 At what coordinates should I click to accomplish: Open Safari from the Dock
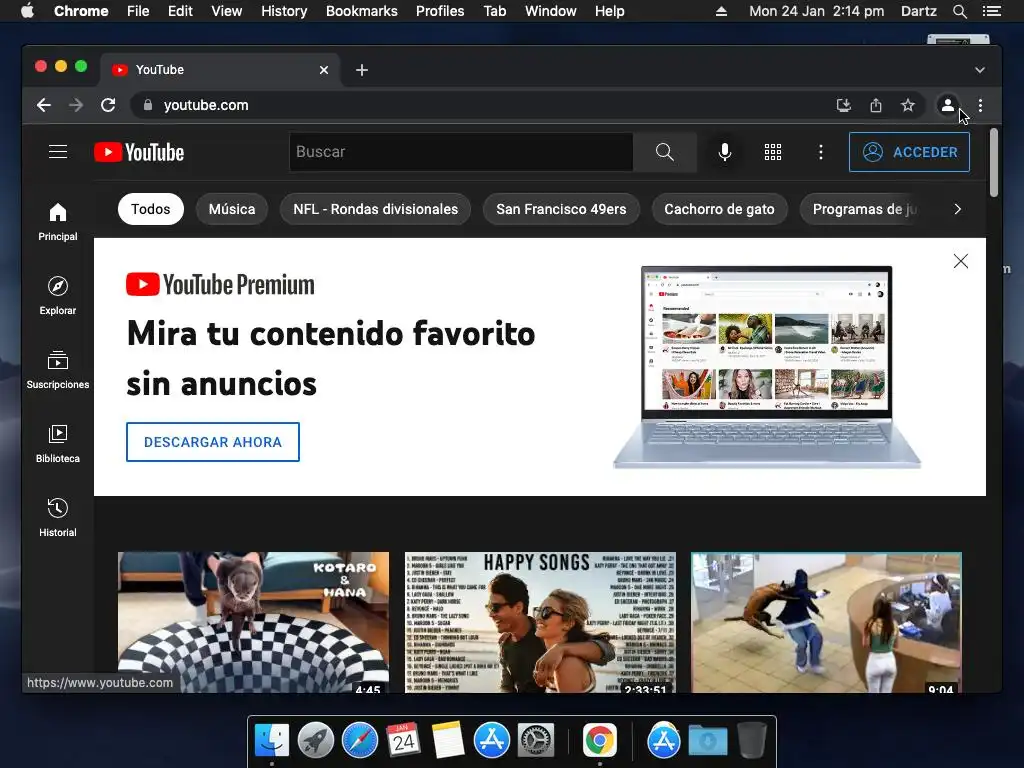tap(360, 740)
